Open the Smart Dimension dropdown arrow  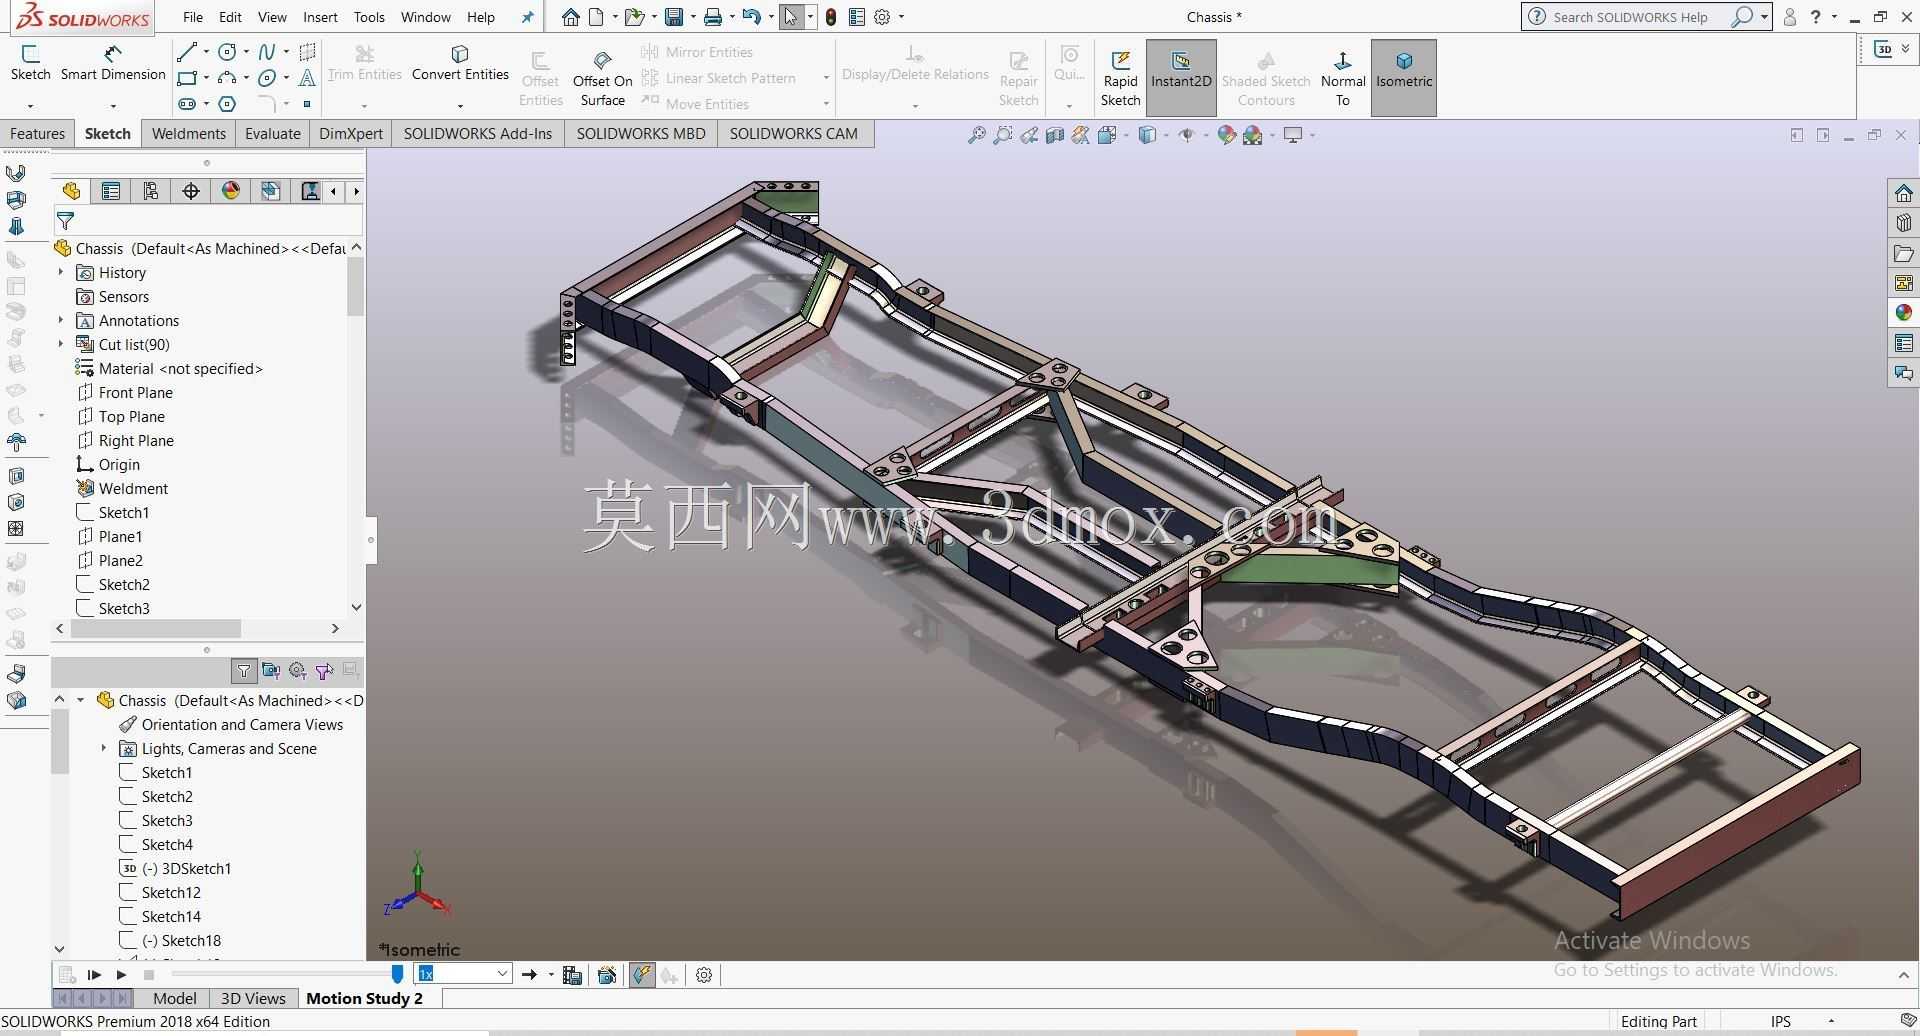(113, 105)
